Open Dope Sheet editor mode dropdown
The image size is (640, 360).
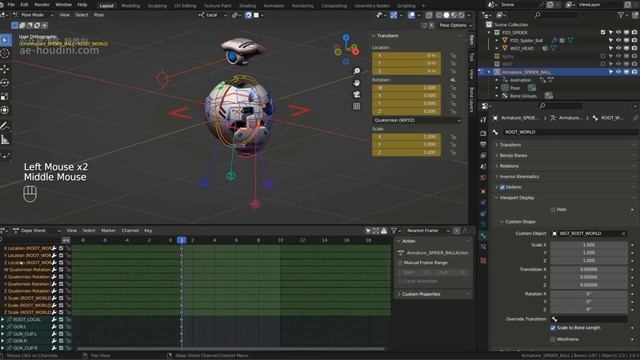click(37, 231)
